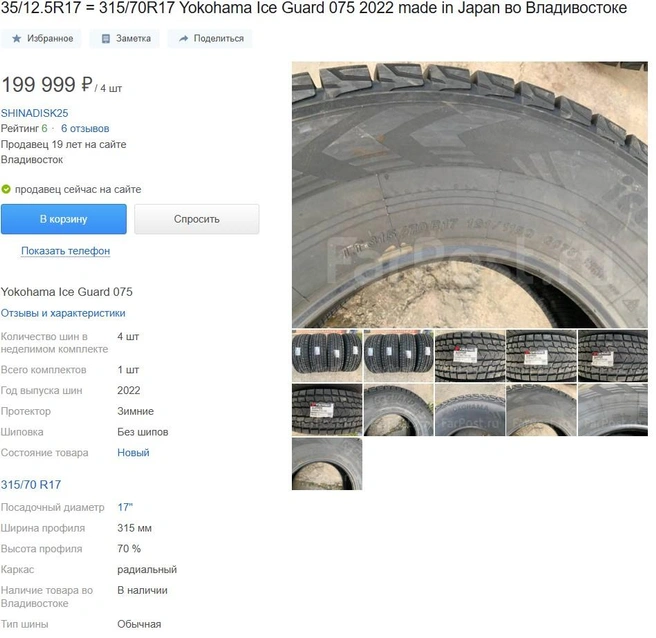
Task: Click the share arrow icon next to Поделиться
Action: pyautogui.click(x=183, y=38)
